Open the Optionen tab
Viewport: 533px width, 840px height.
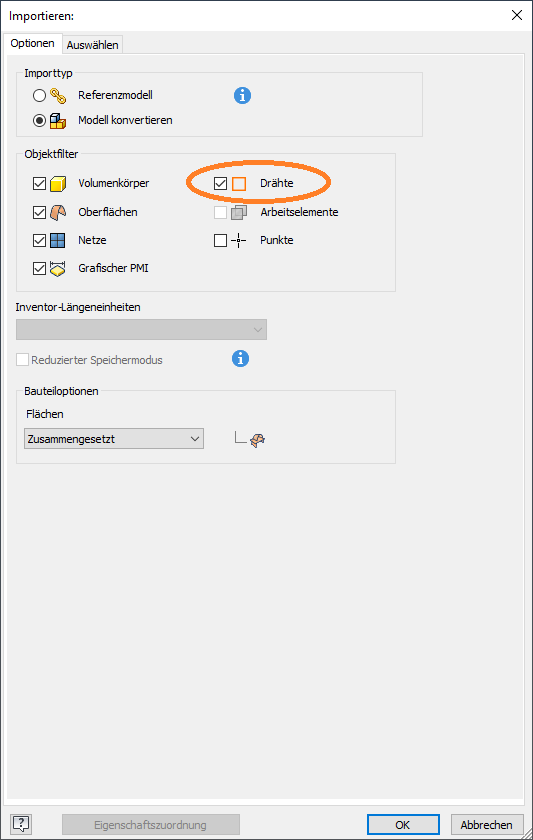click(33, 43)
